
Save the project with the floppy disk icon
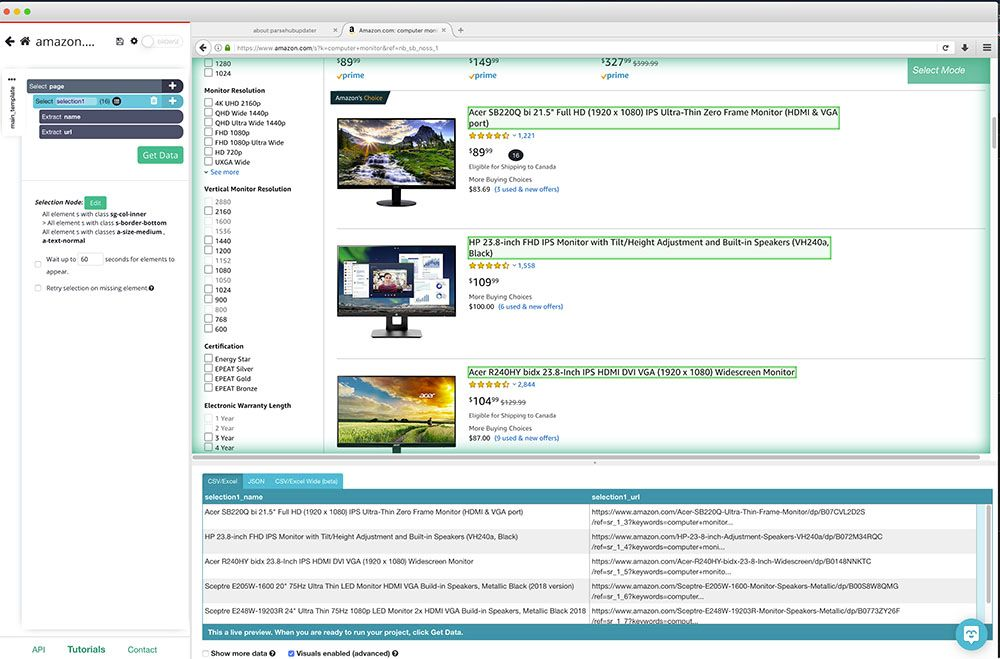119,41
